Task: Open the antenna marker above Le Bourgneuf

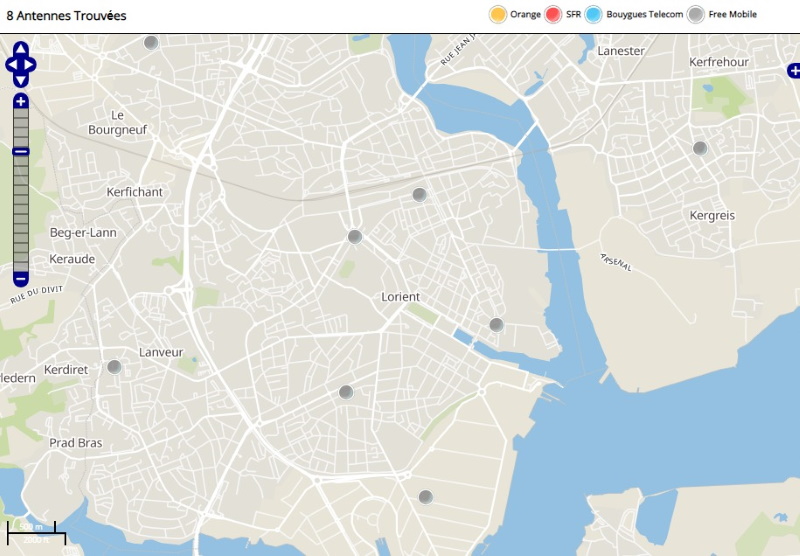Action: (151, 42)
